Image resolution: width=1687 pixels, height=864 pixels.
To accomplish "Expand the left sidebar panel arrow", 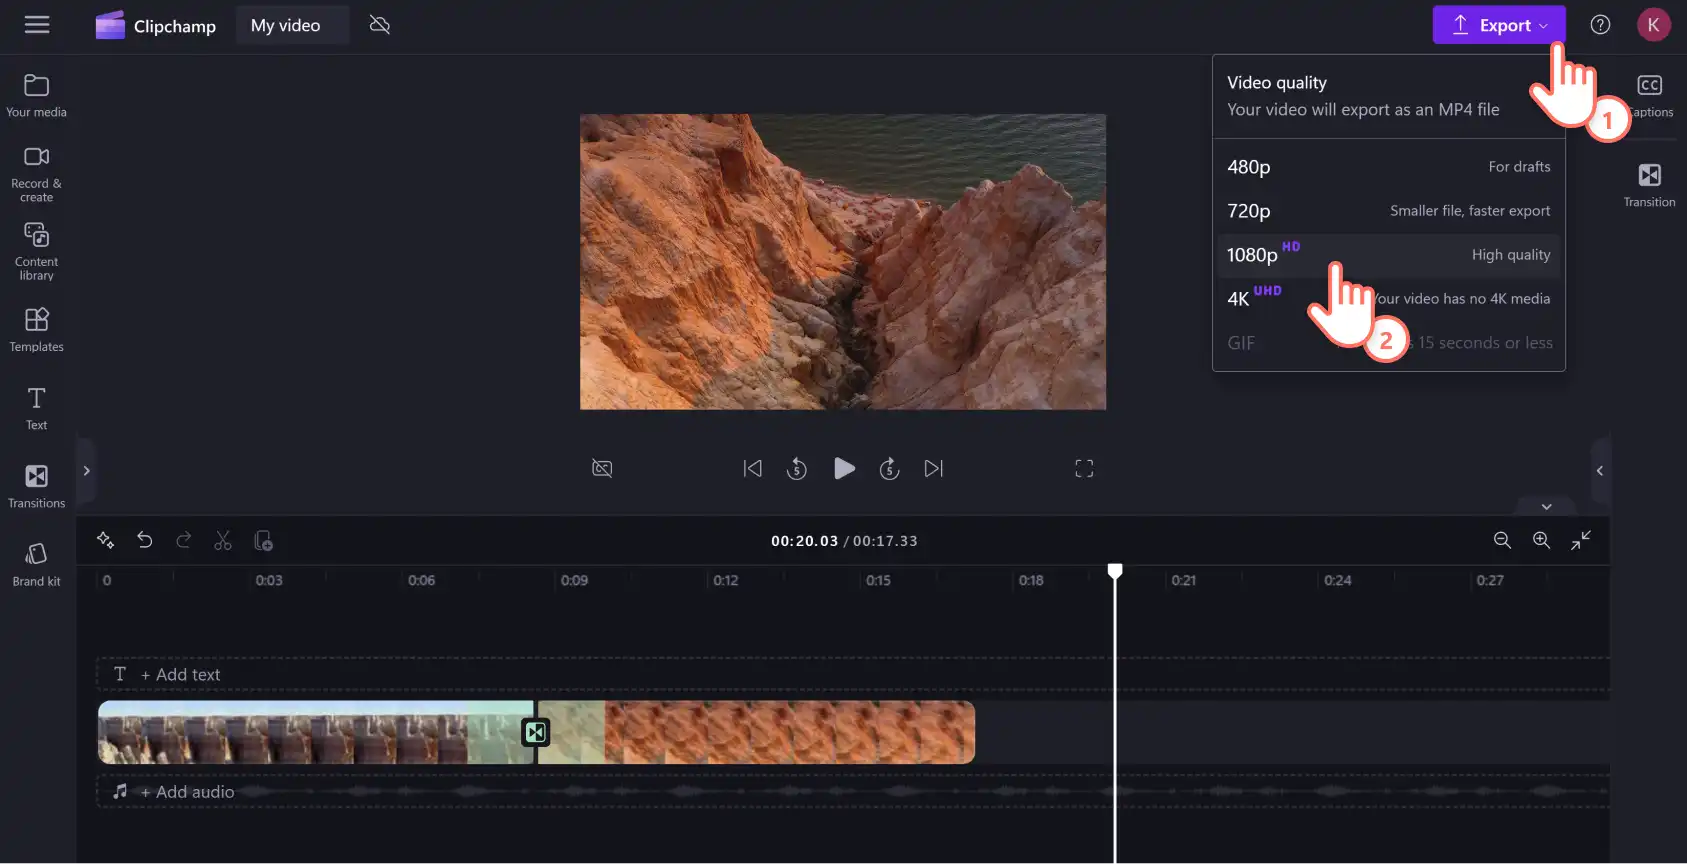I will click(x=86, y=471).
